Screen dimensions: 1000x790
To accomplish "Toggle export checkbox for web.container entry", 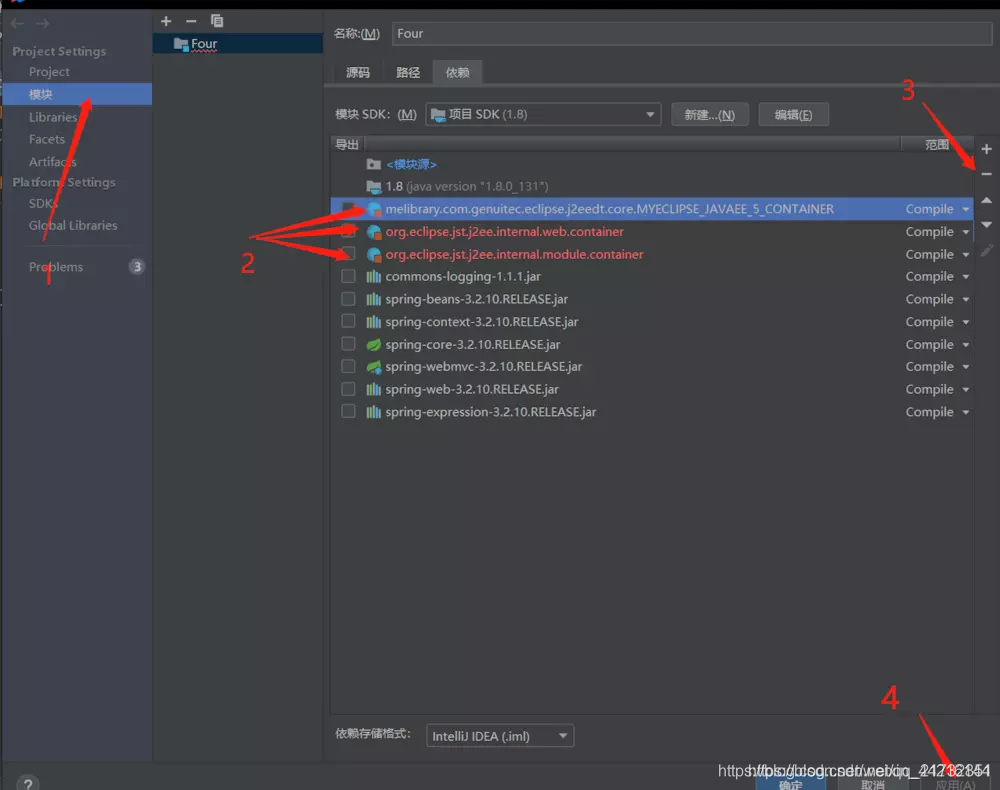I will tap(348, 231).
